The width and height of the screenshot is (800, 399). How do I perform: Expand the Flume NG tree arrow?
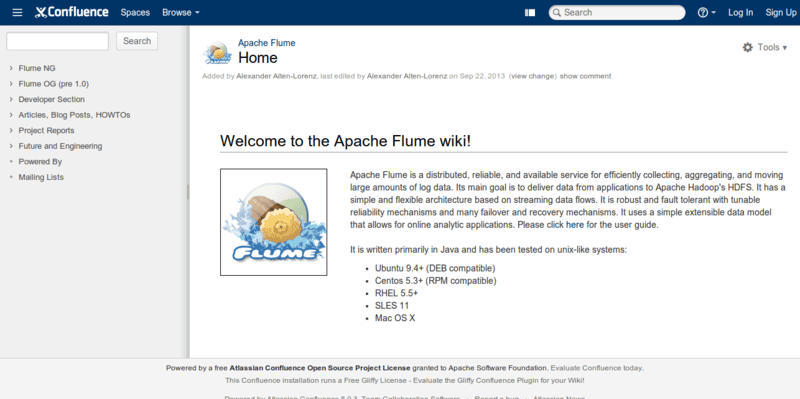11,68
